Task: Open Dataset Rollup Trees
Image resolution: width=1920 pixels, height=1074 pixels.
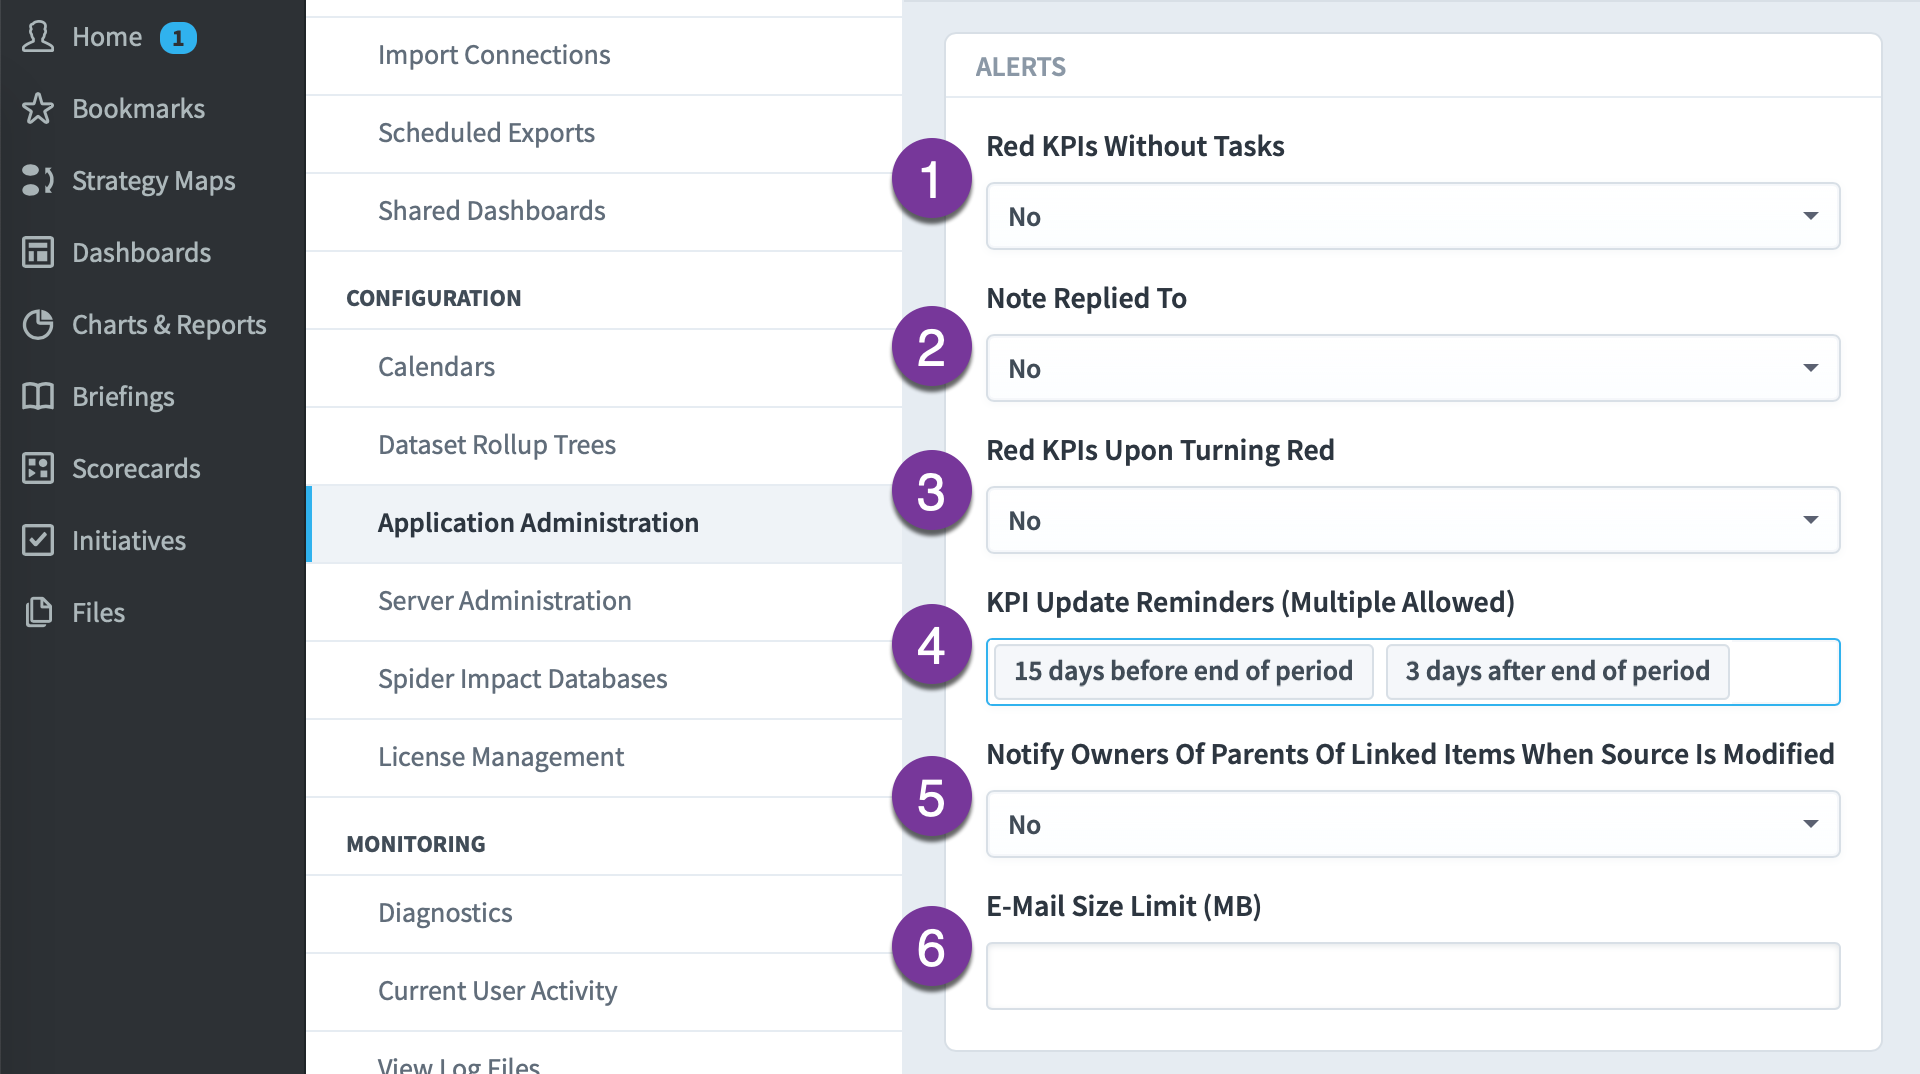Action: point(604,446)
